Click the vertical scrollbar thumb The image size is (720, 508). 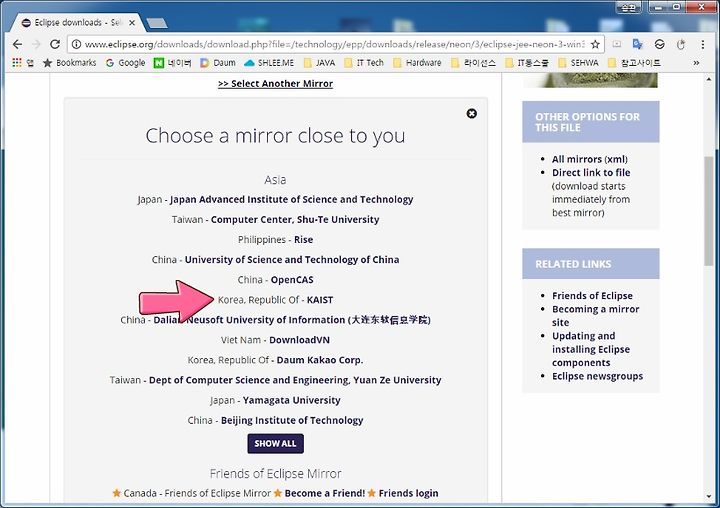(x=709, y=211)
